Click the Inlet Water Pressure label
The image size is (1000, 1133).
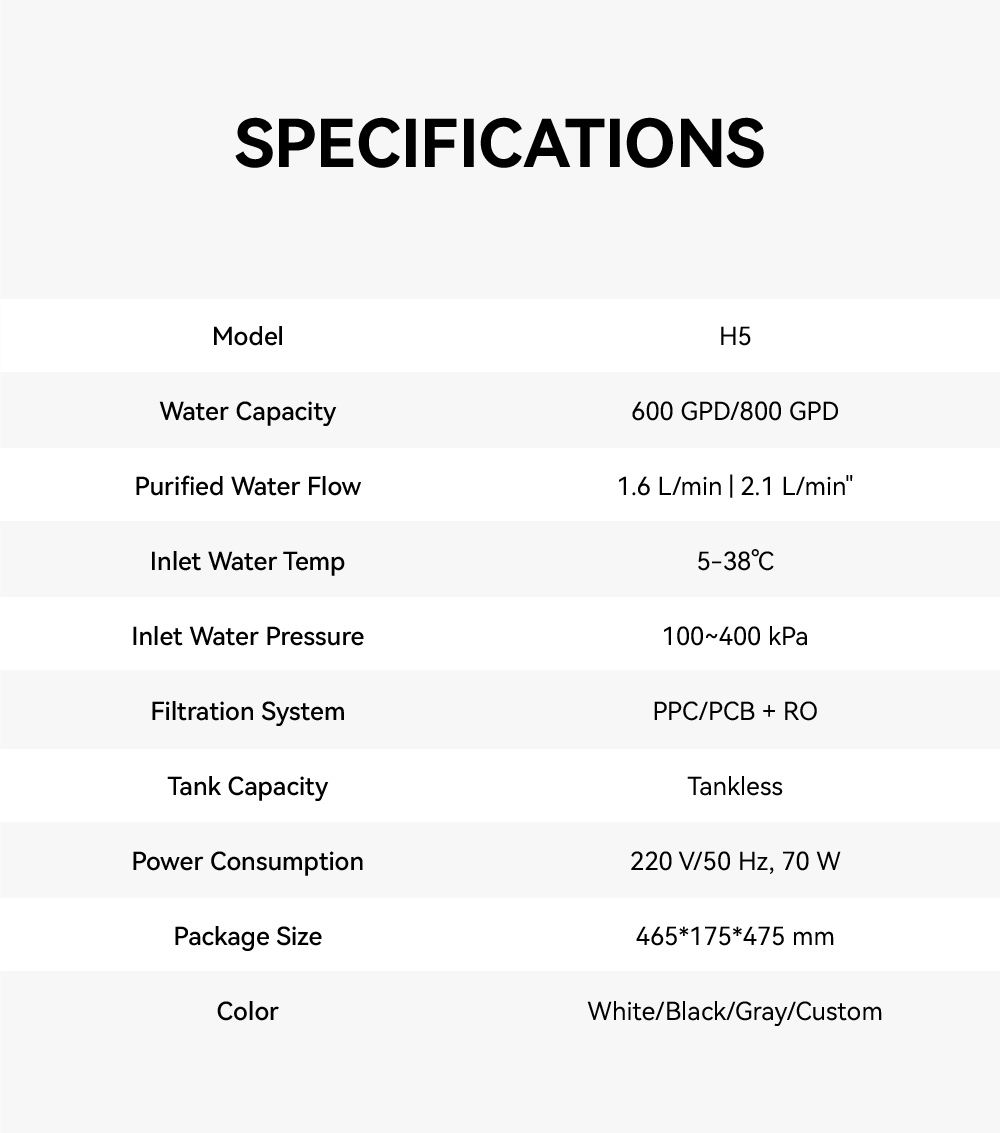click(x=248, y=636)
